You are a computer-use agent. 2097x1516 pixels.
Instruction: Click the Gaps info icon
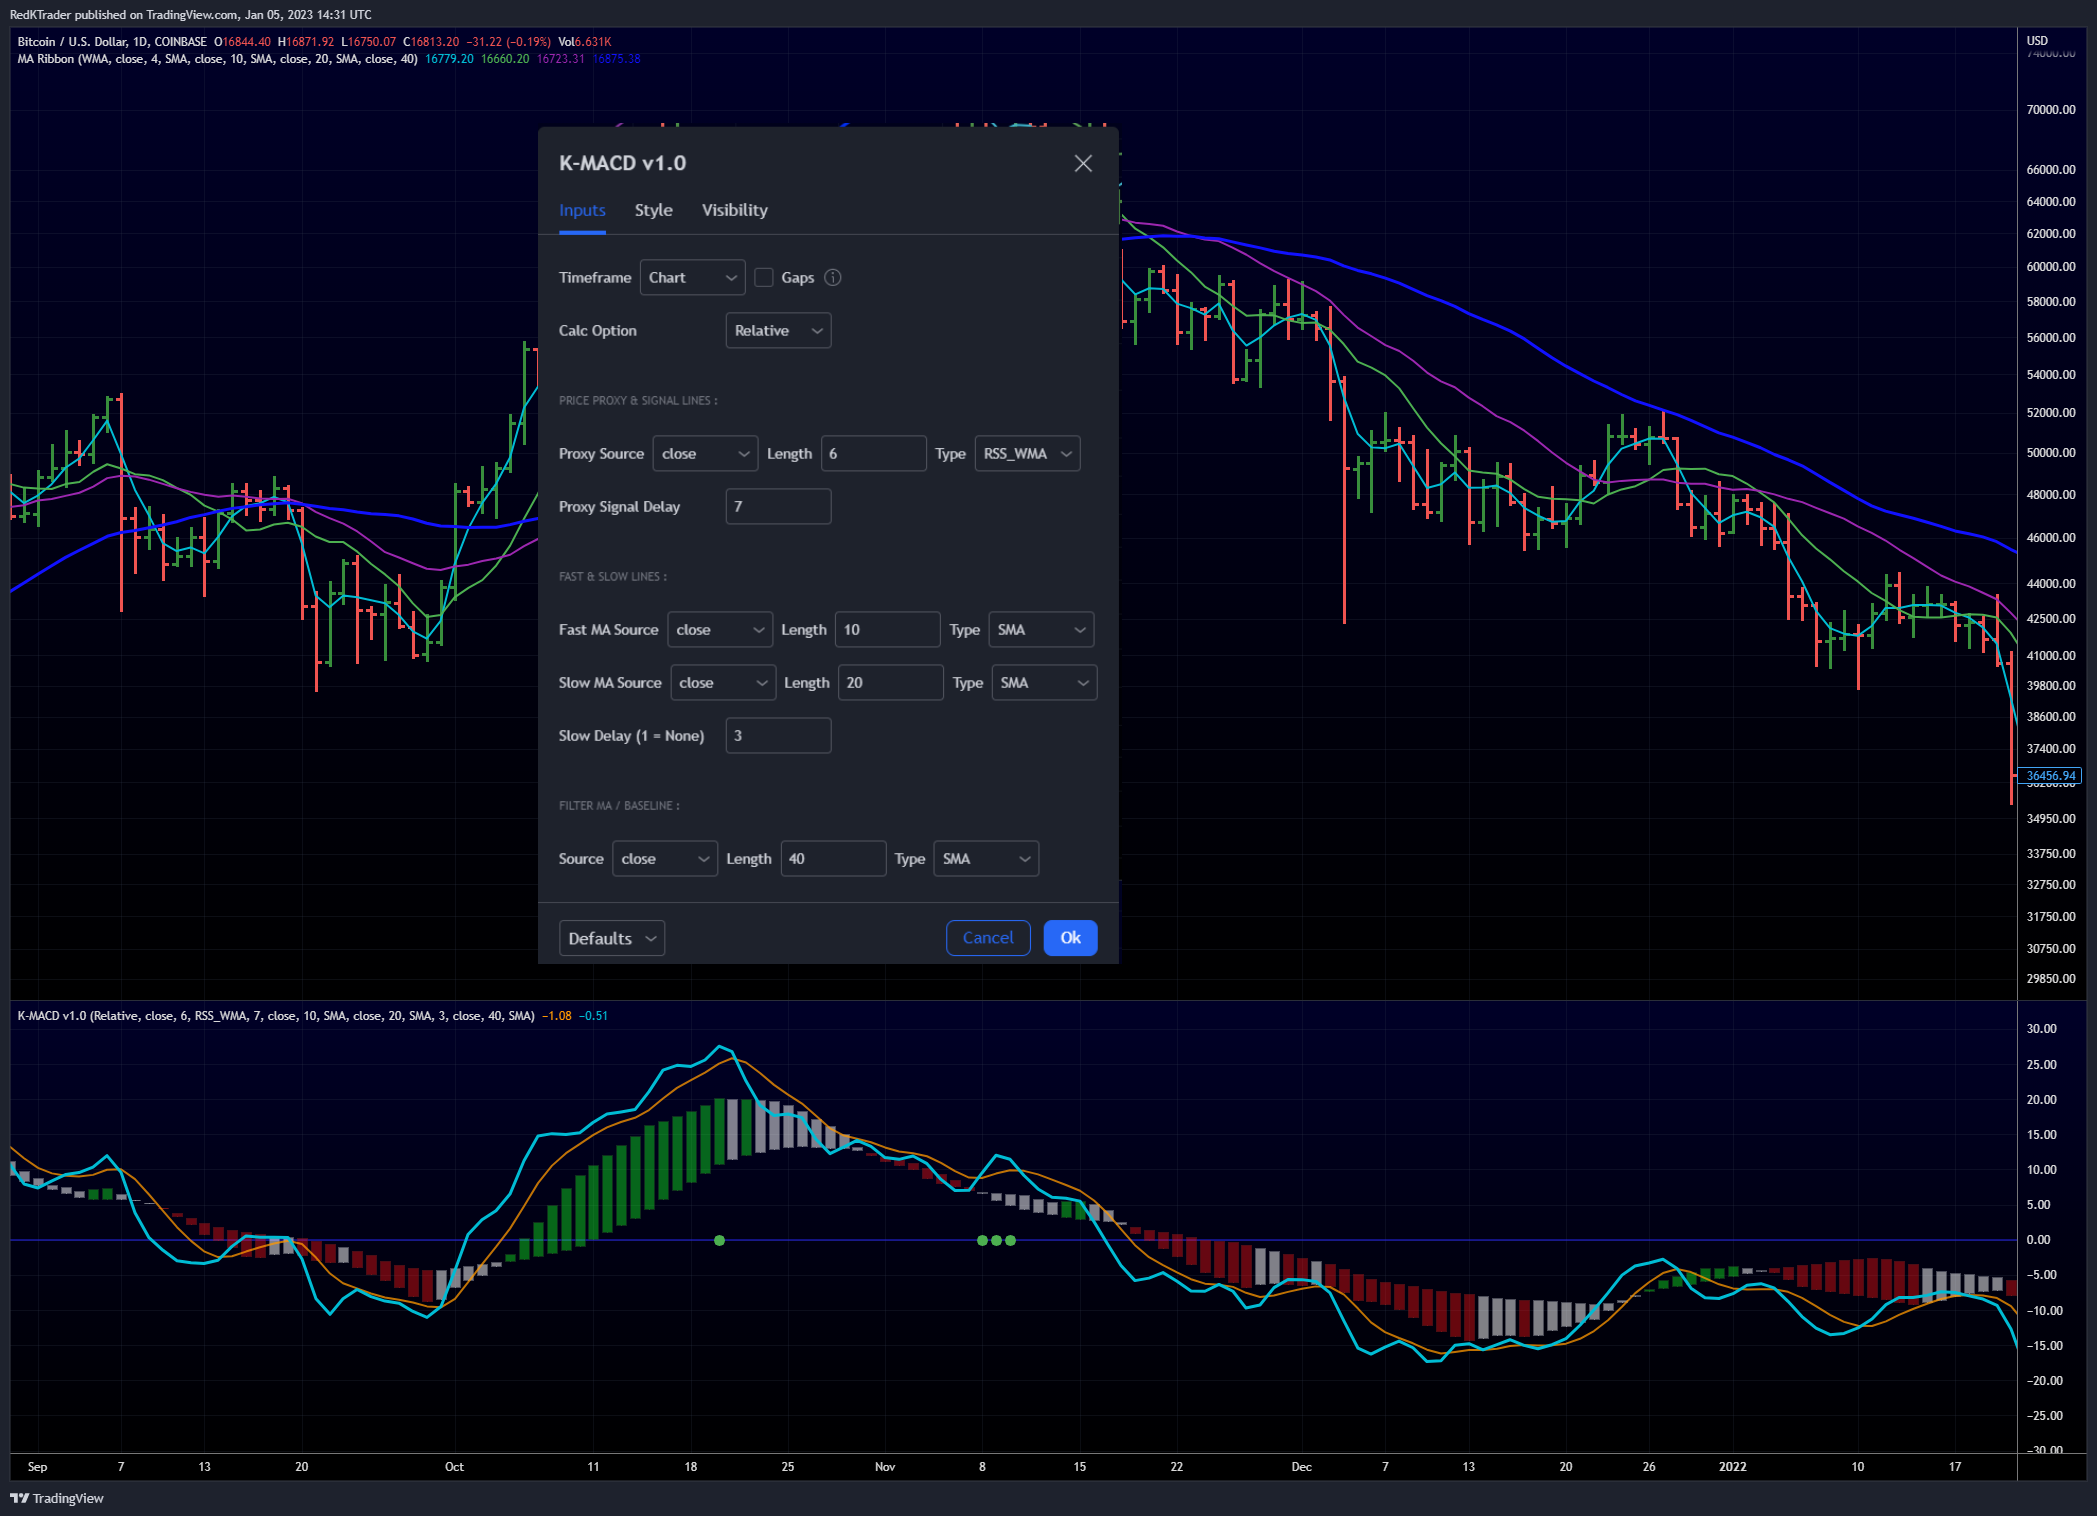tap(832, 277)
